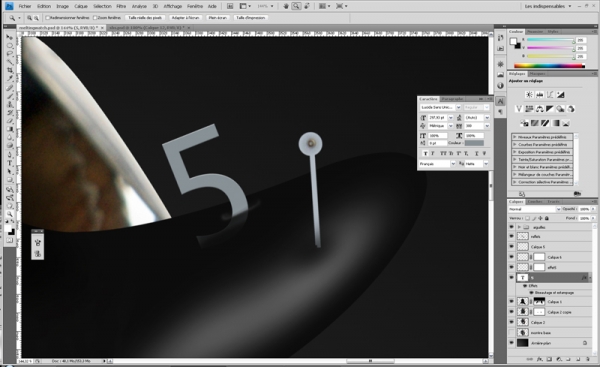Expand the aiguilles layer group
This screenshot has width=600, height=367.
[519, 227]
